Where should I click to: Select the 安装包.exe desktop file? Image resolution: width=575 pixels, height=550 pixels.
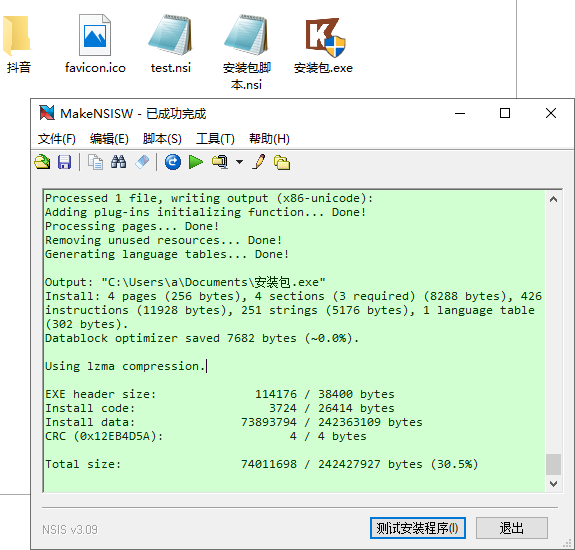[x=323, y=45]
